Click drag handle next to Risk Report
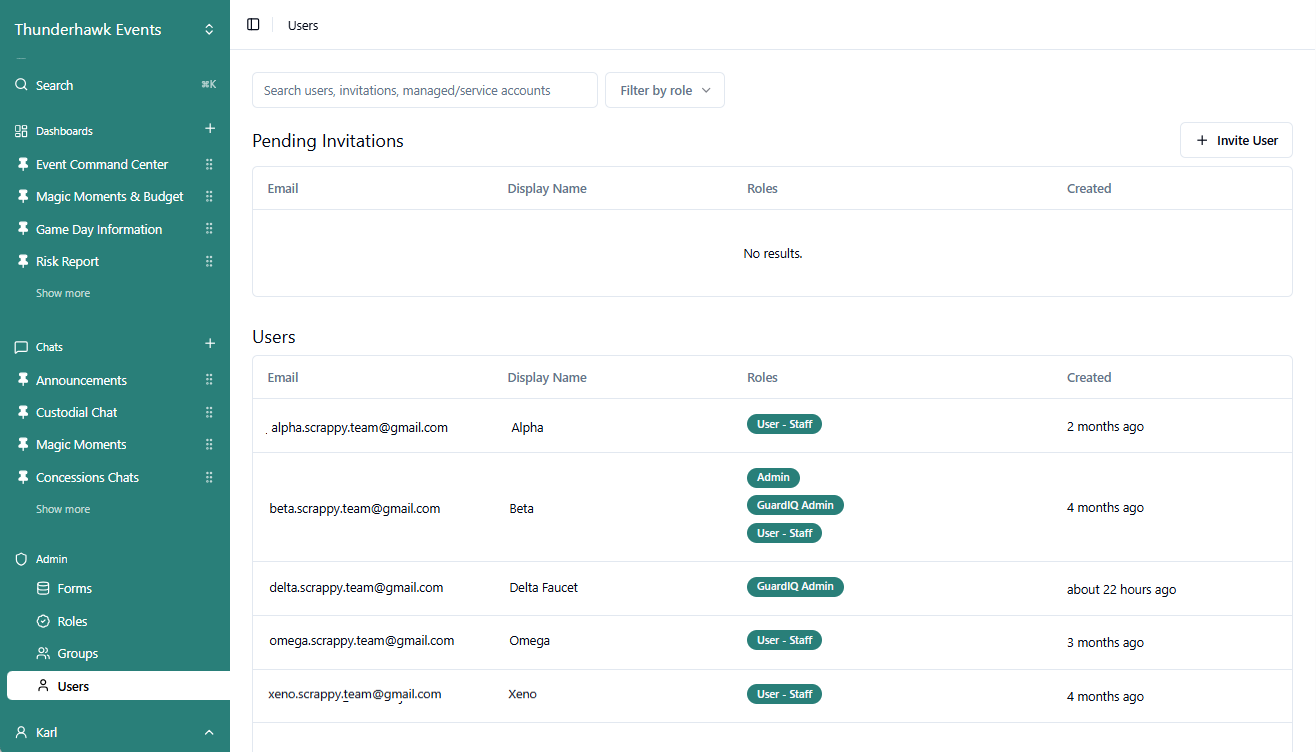This screenshot has height=752, width=1316. (209, 262)
